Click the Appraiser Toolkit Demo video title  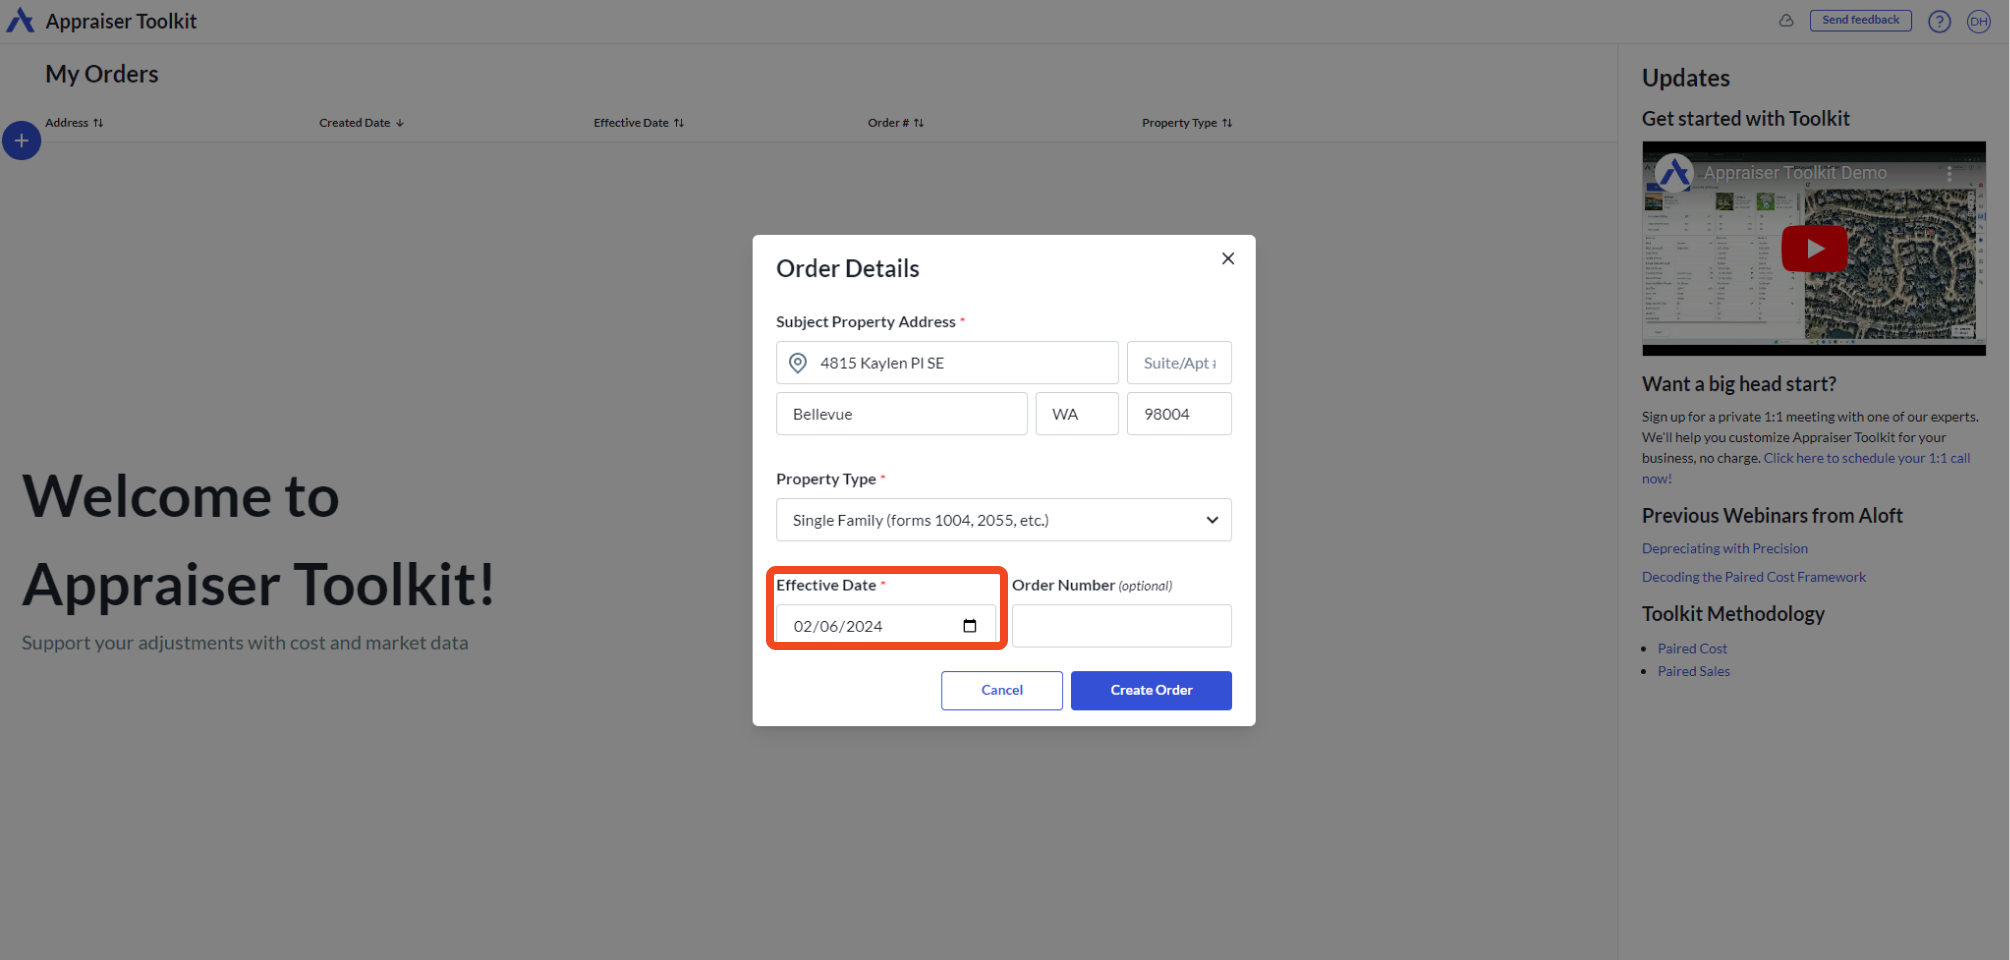pos(1795,173)
